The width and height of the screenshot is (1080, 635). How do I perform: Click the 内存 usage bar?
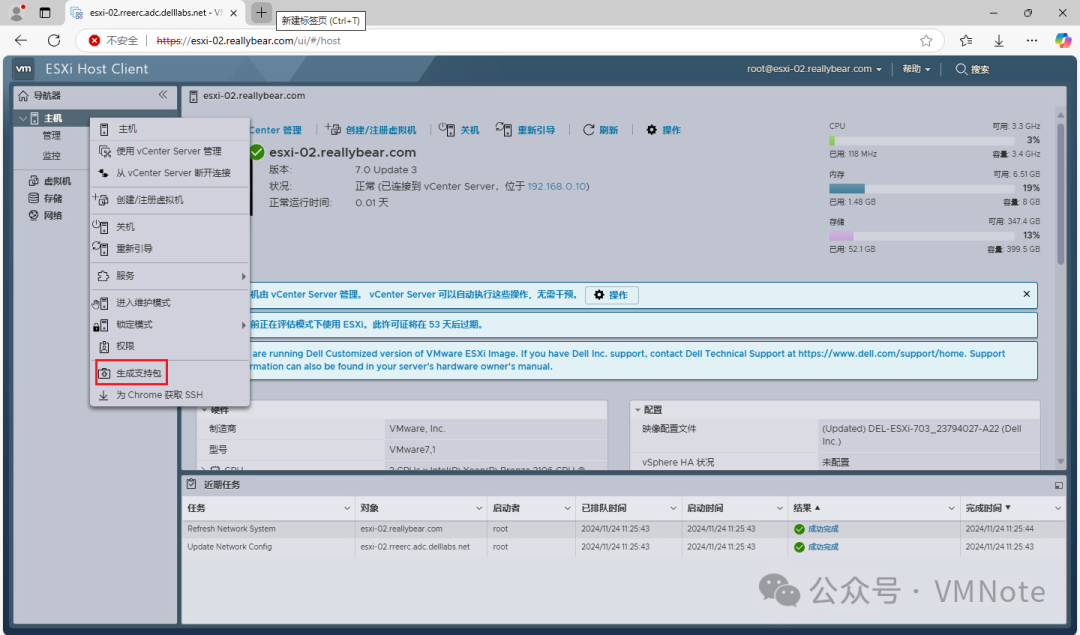pos(921,188)
